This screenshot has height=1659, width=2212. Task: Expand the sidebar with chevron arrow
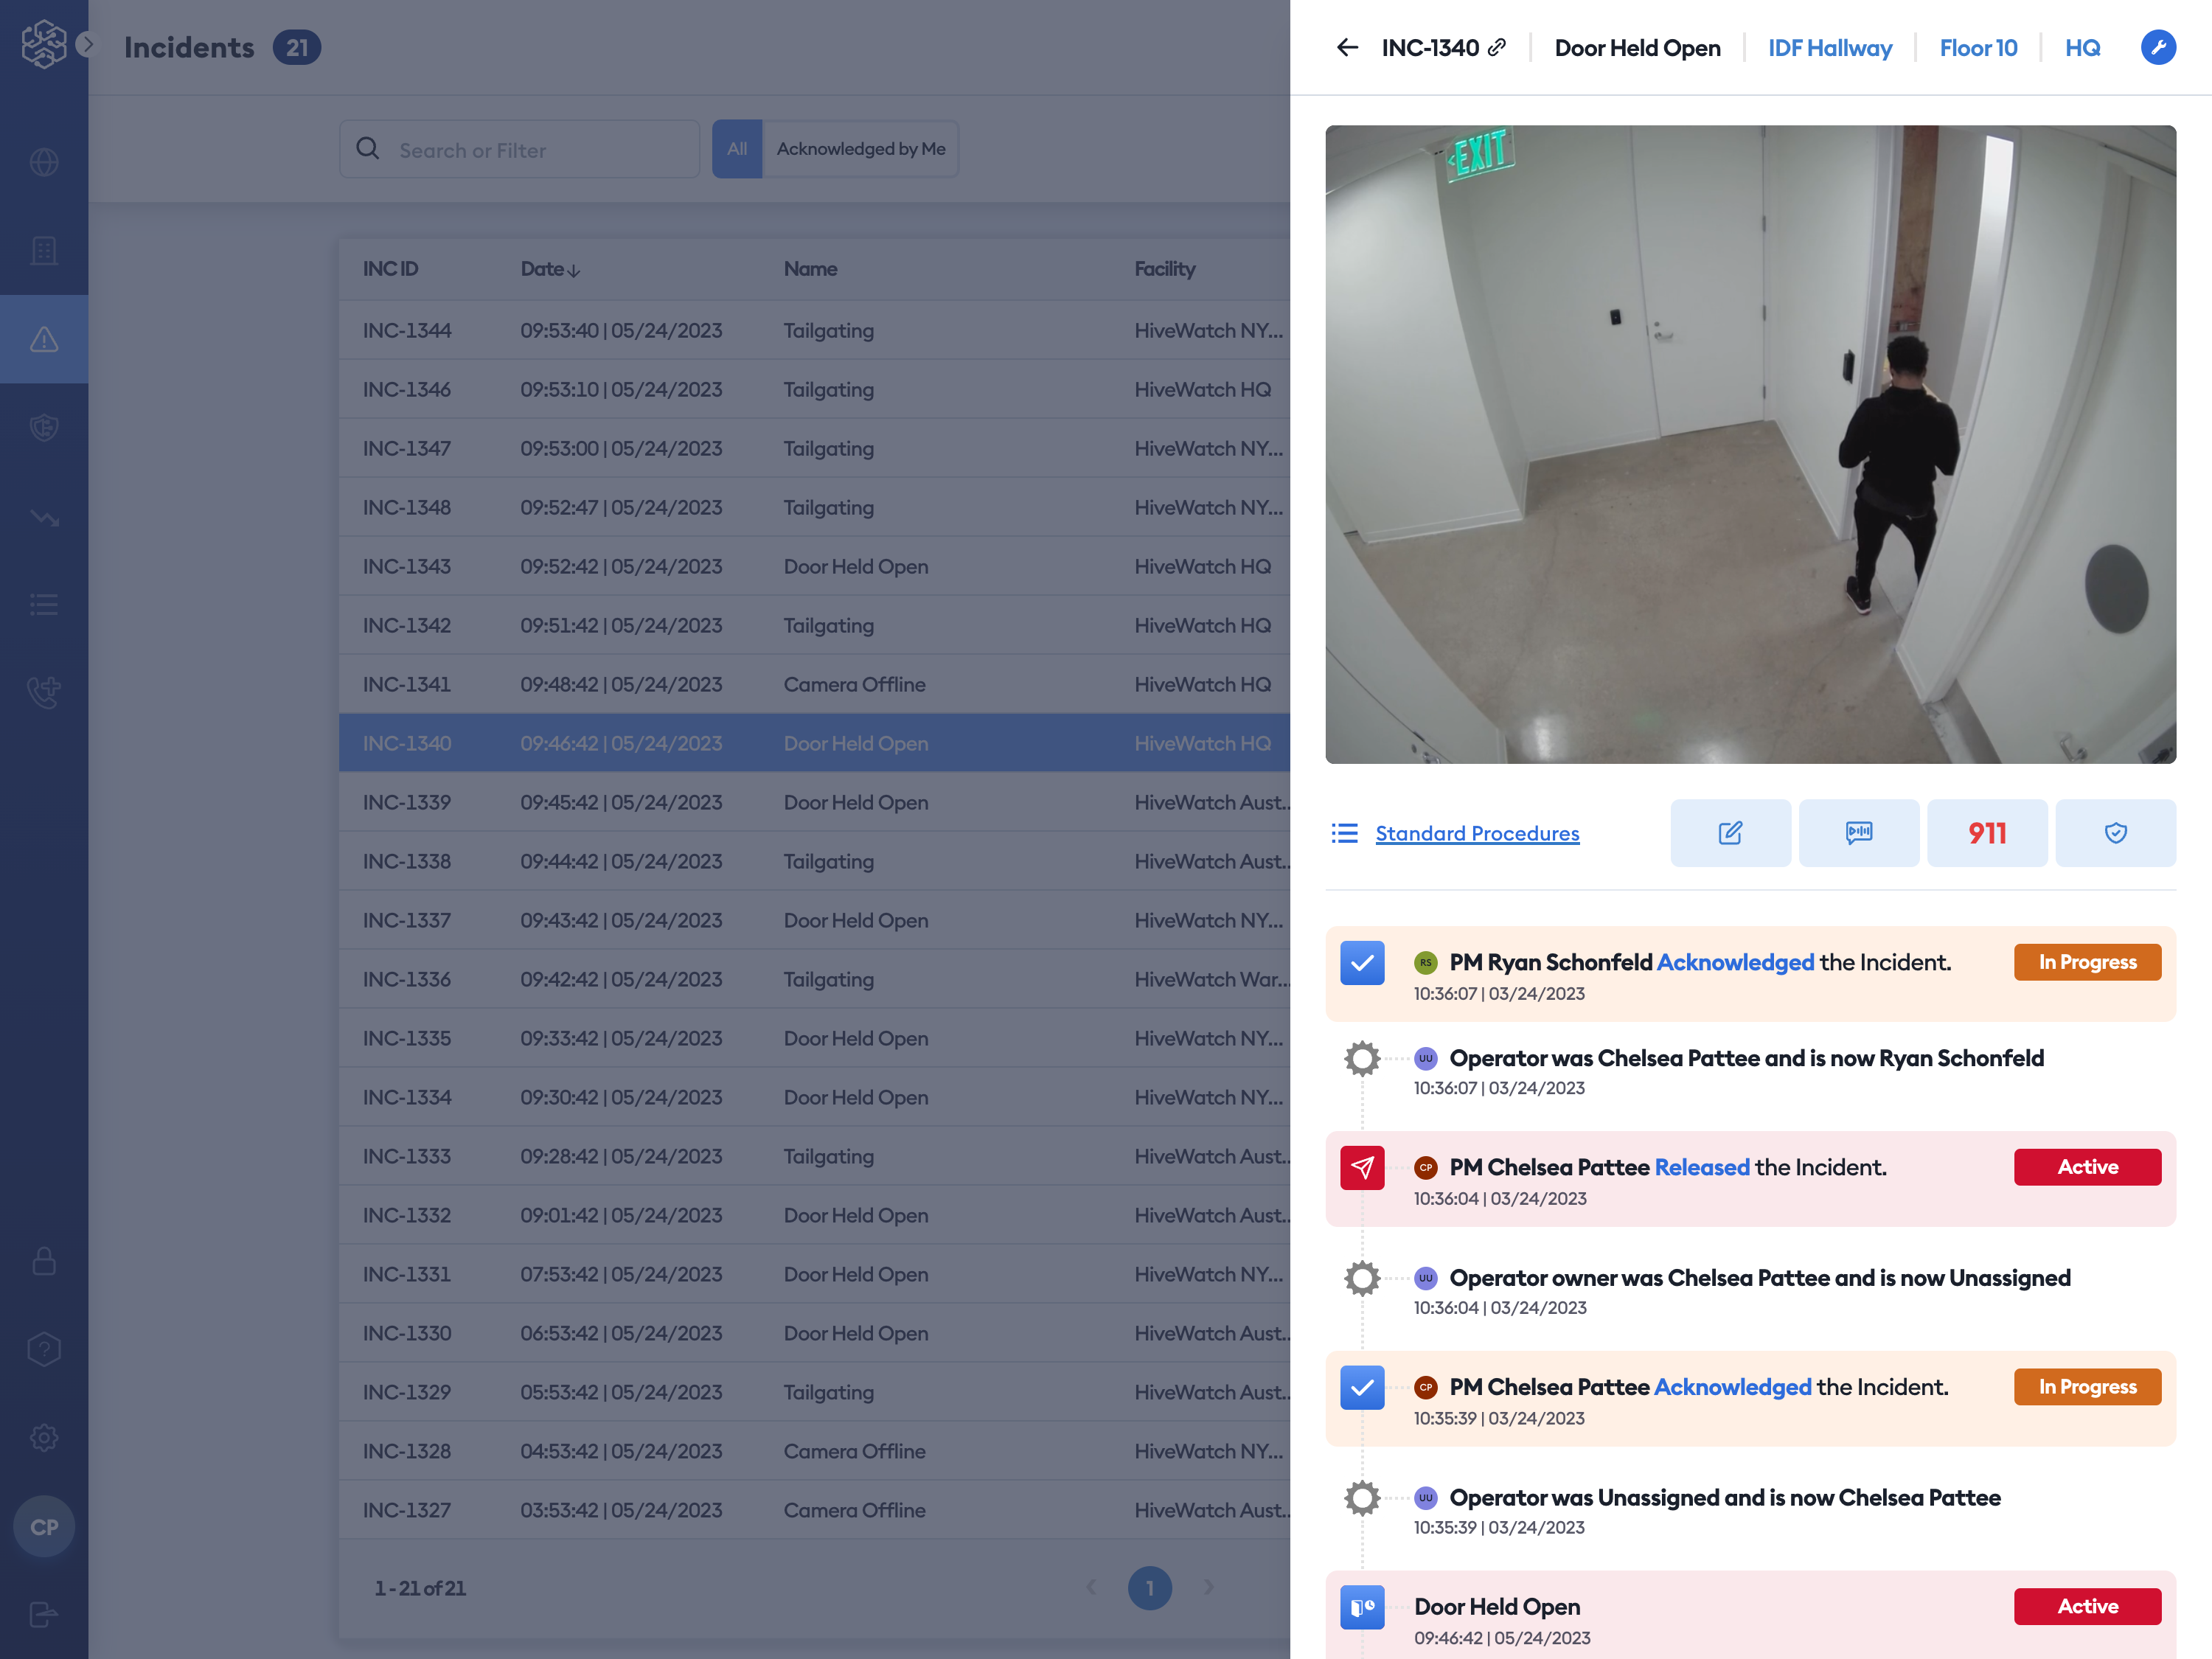click(x=87, y=45)
